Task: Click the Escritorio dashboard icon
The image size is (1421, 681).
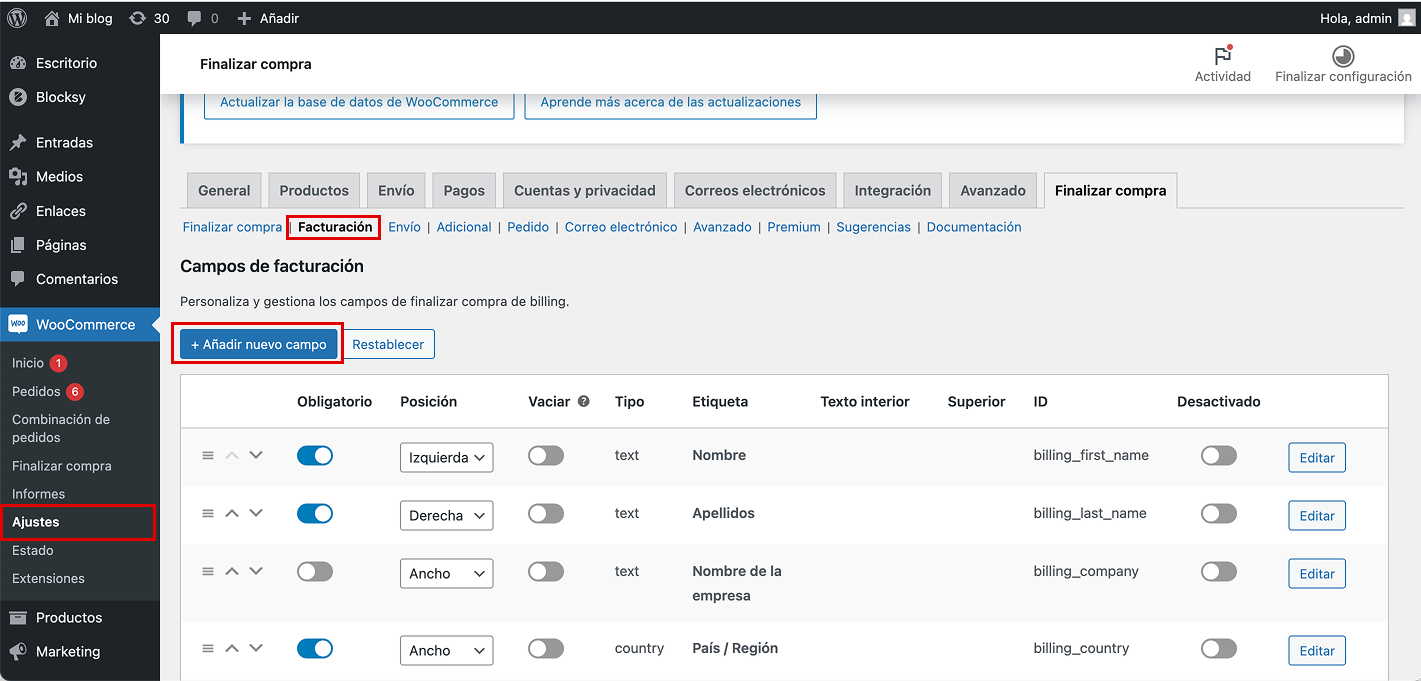Action: pos(18,63)
